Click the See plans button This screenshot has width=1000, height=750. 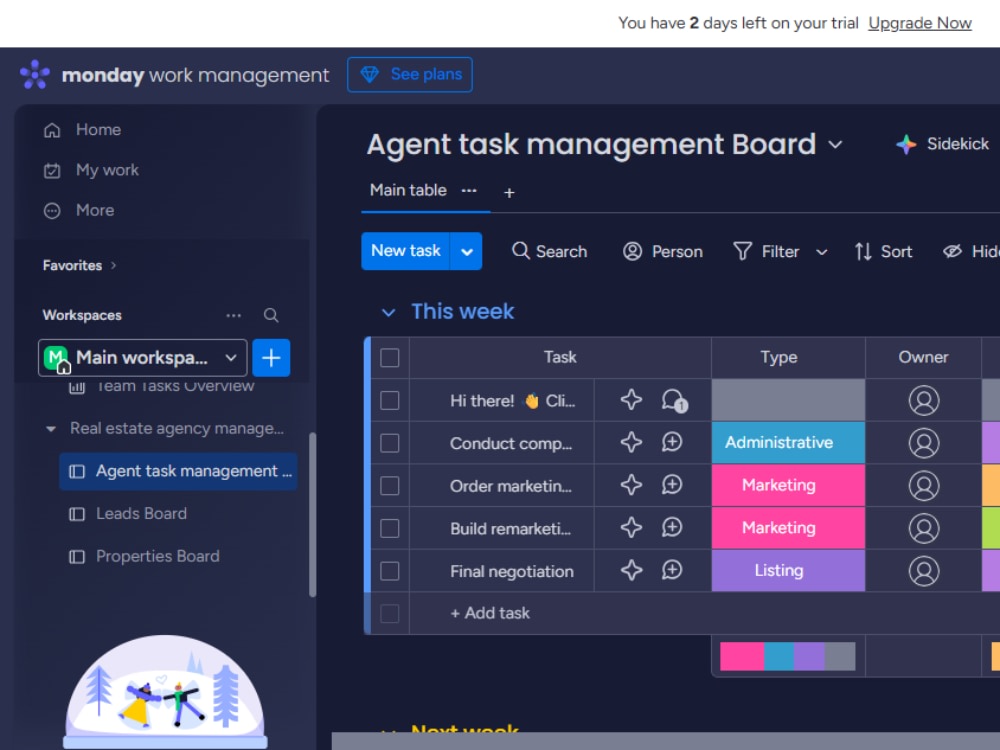click(410, 75)
